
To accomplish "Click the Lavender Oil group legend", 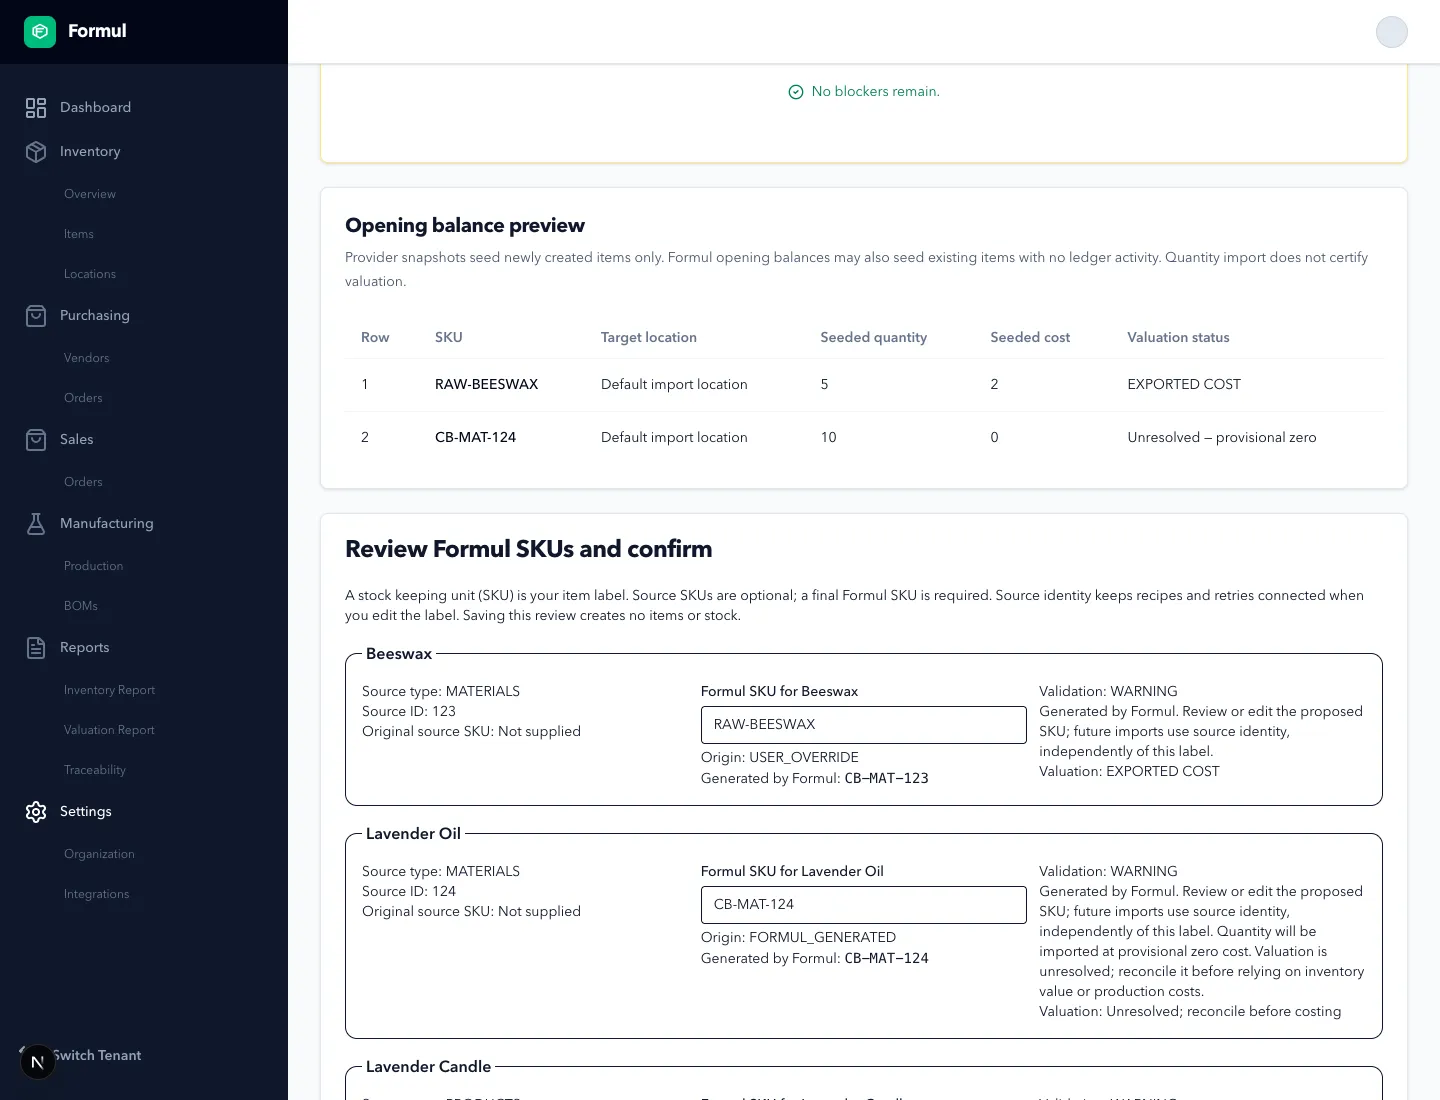I will (x=414, y=834).
